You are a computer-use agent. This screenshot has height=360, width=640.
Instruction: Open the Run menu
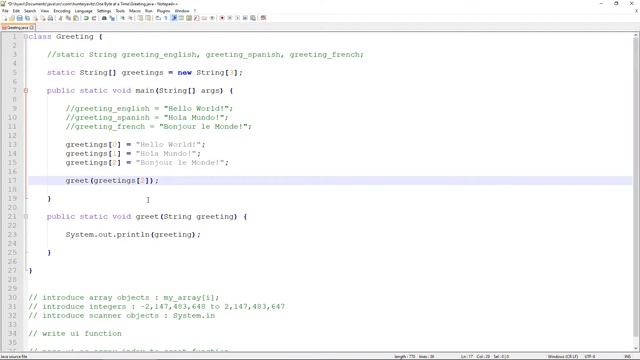point(149,11)
